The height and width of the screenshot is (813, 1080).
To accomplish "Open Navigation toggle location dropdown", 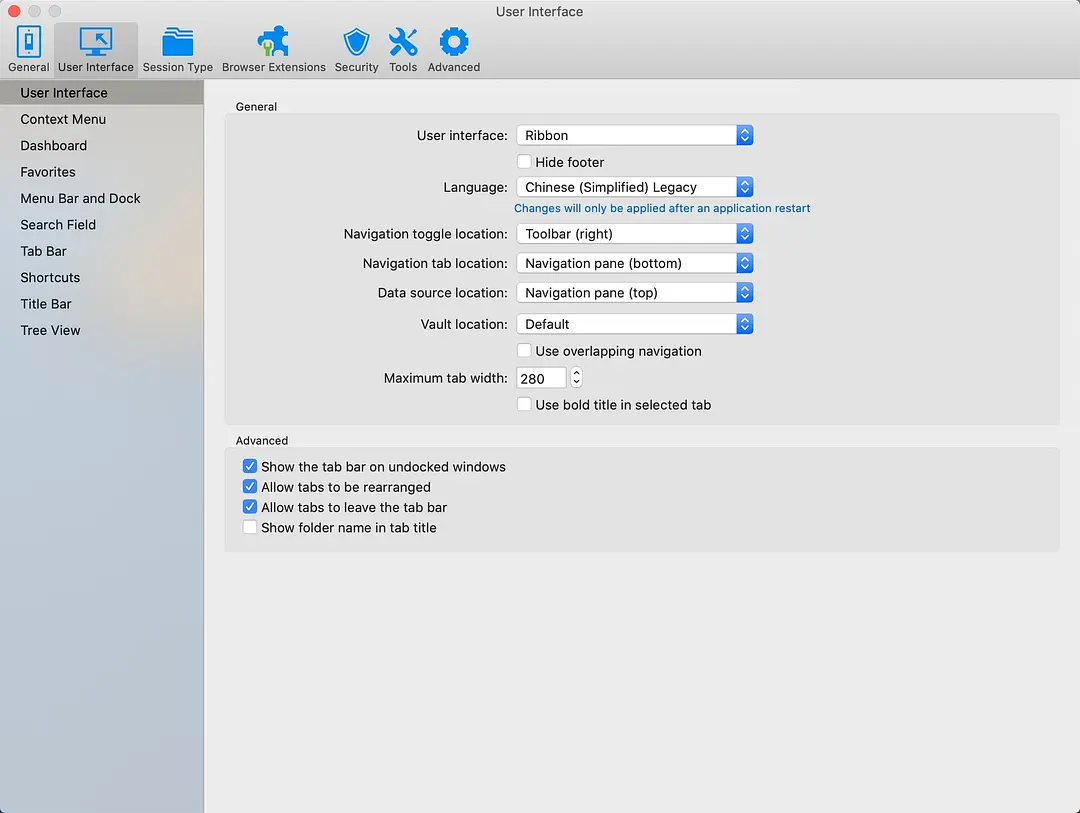I will pyautogui.click(x=634, y=234).
